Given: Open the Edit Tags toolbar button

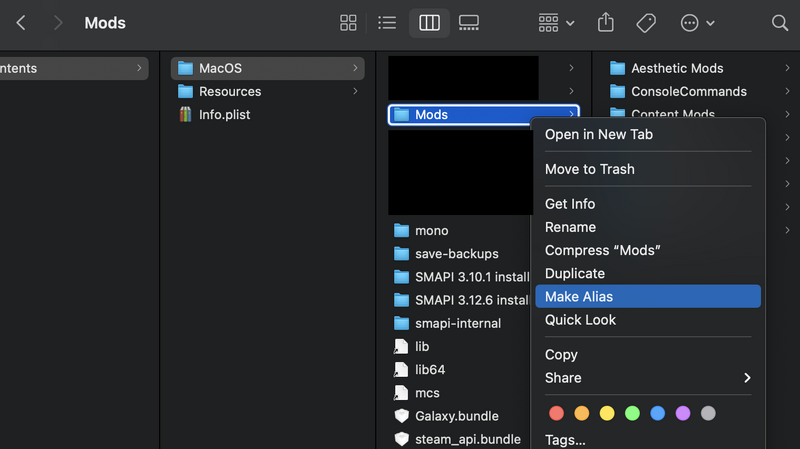Looking at the screenshot, I should tap(646, 23).
